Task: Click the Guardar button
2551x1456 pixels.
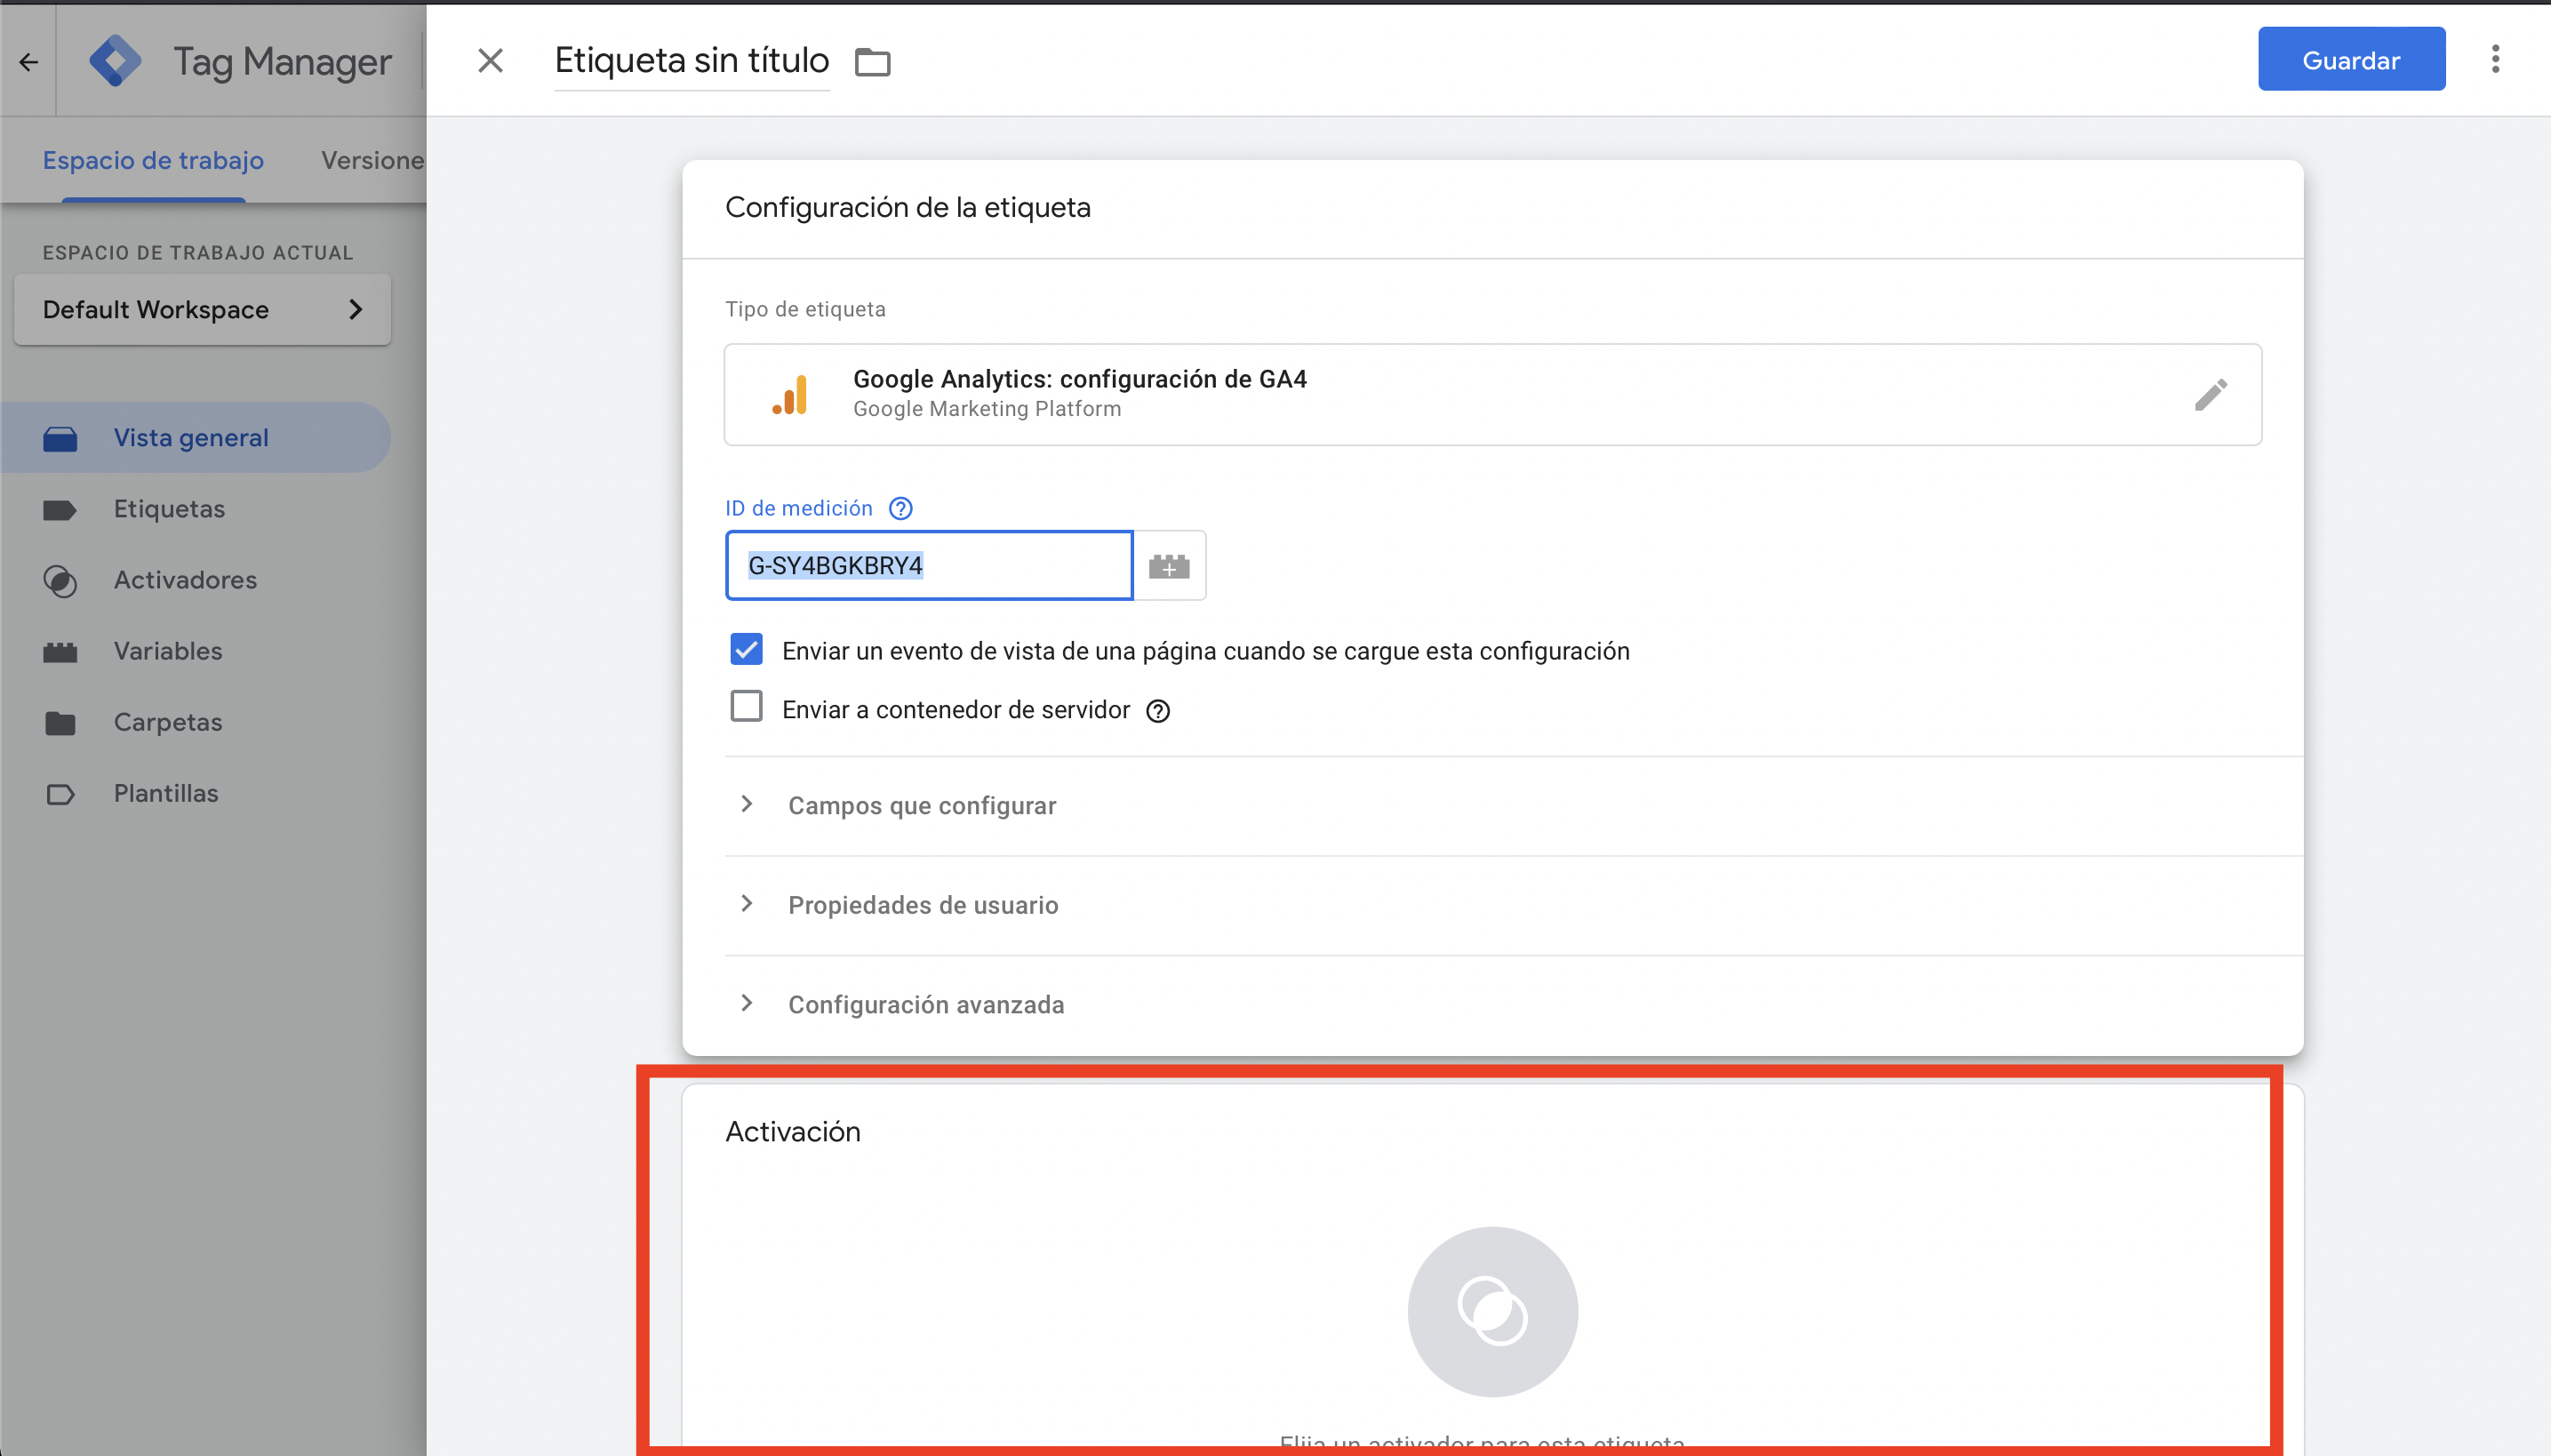Action: [x=2350, y=60]
